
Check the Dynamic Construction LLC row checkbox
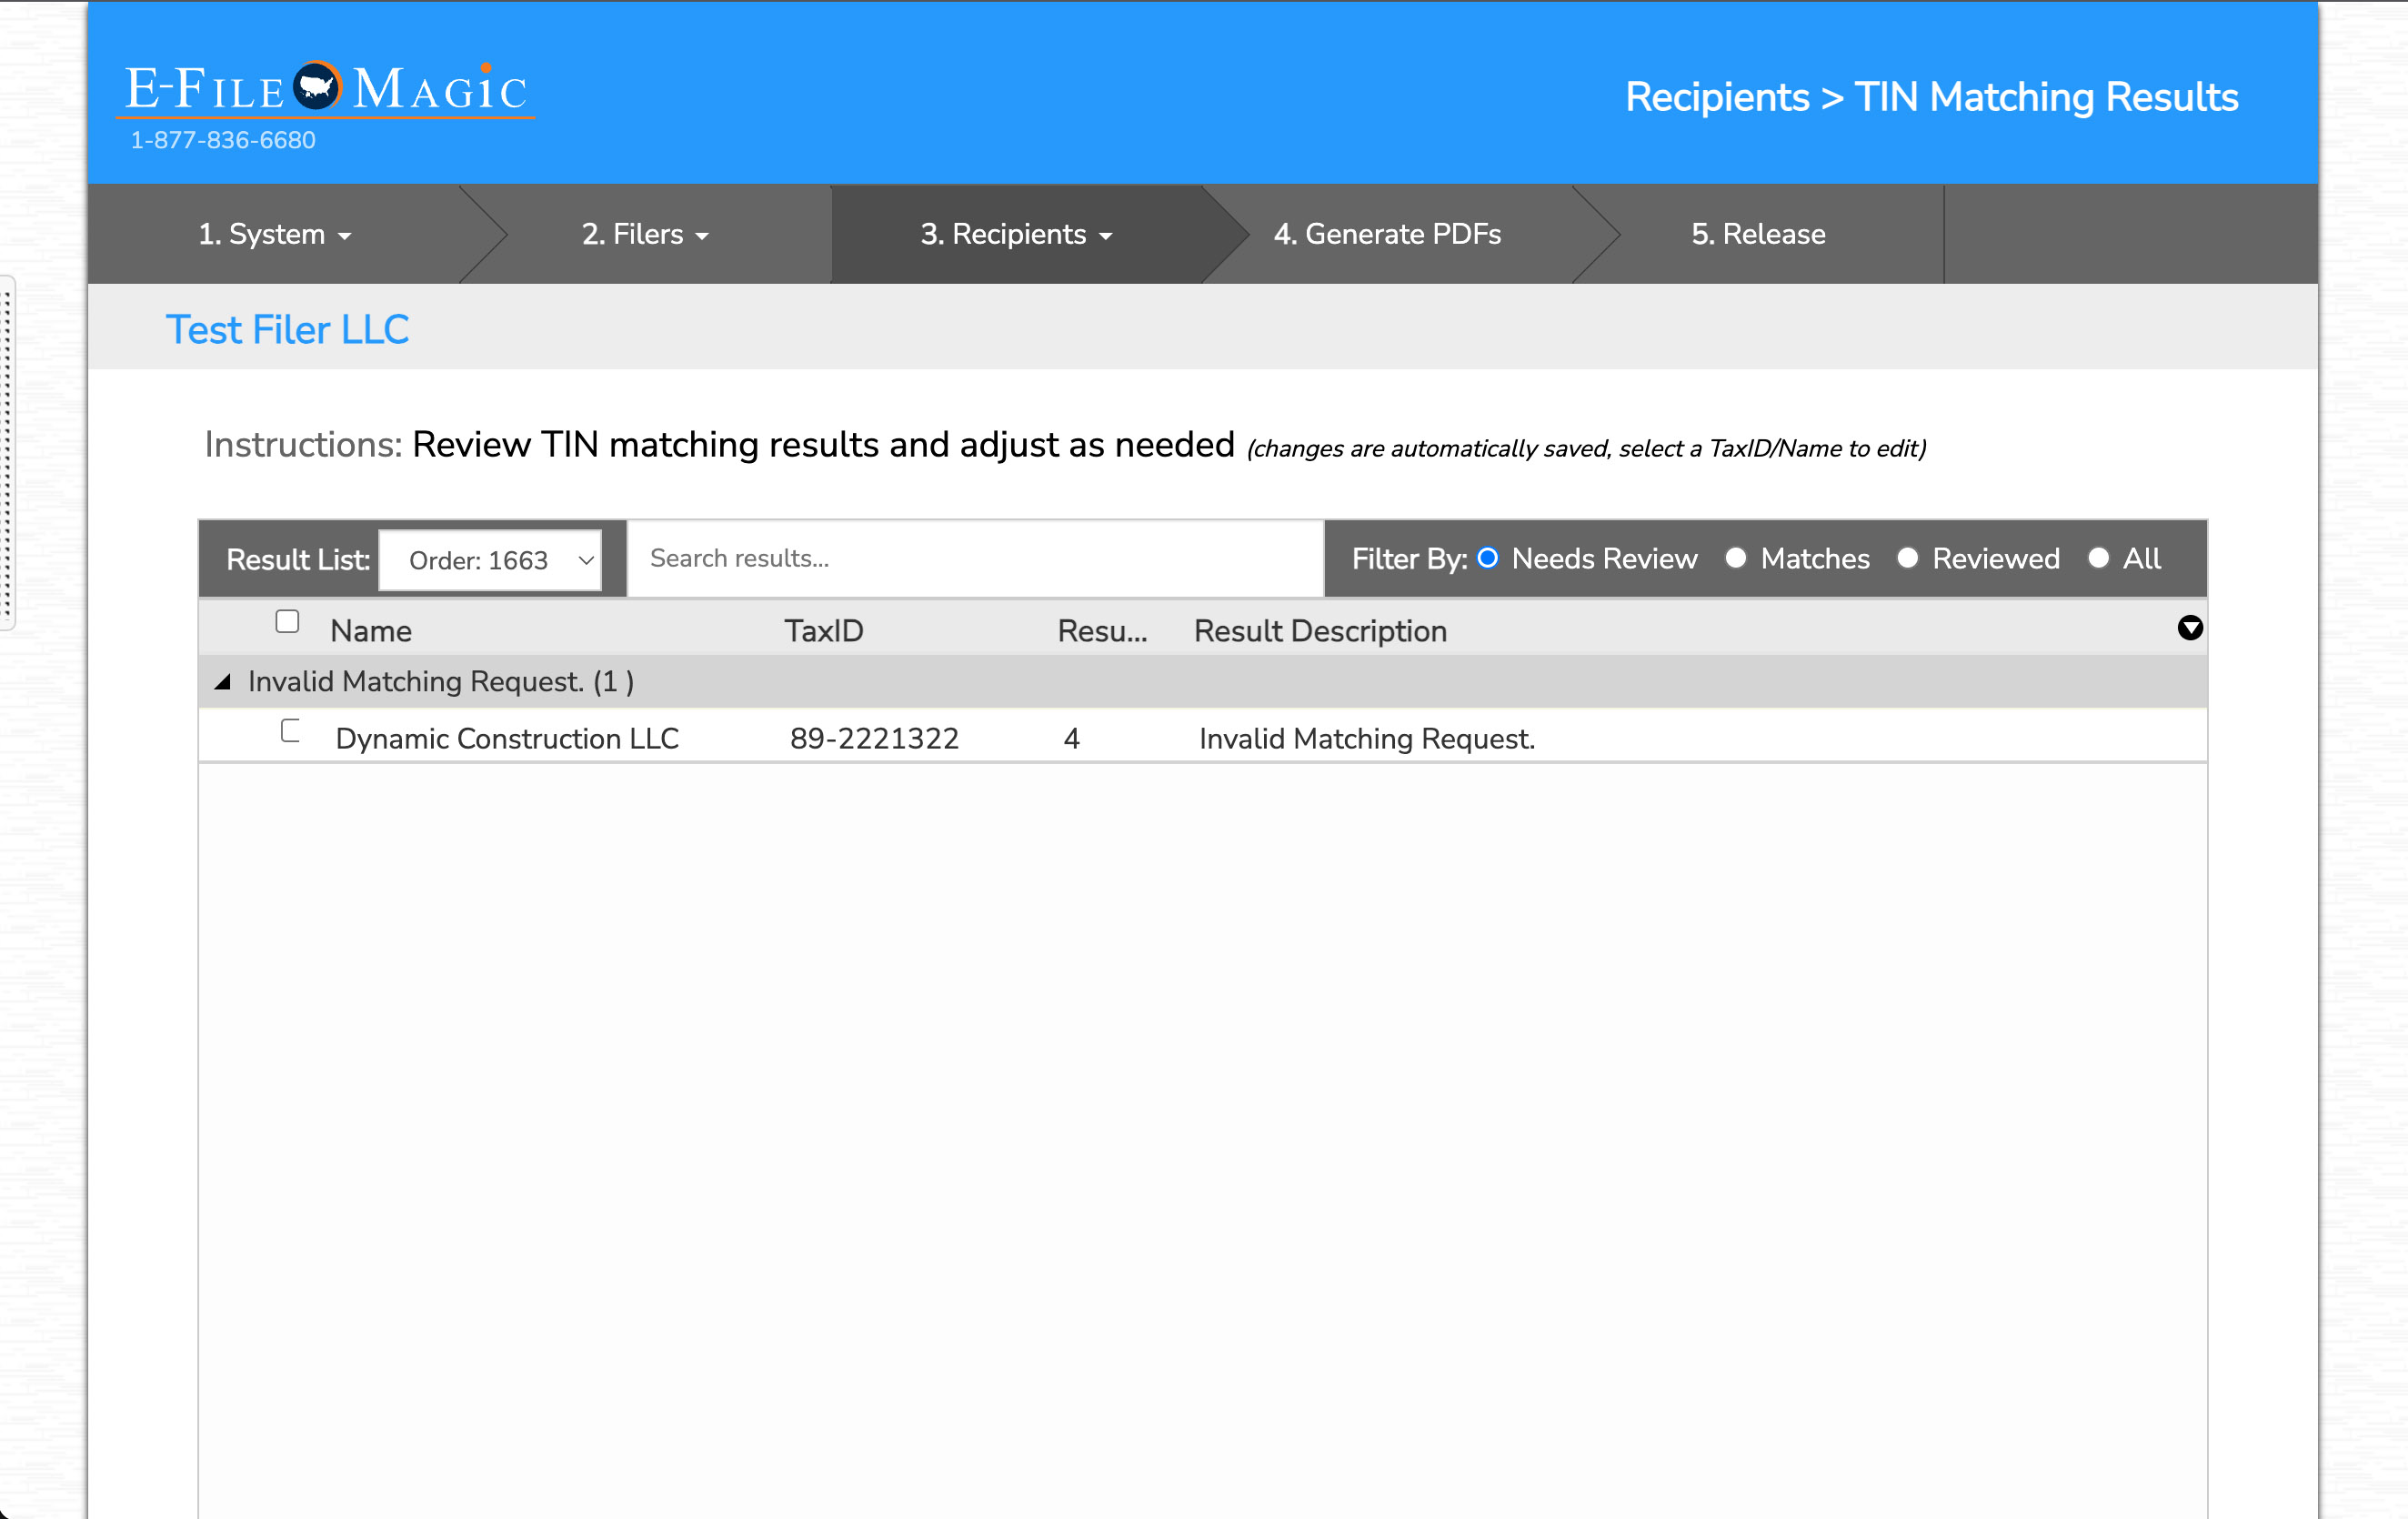[291, 731]
